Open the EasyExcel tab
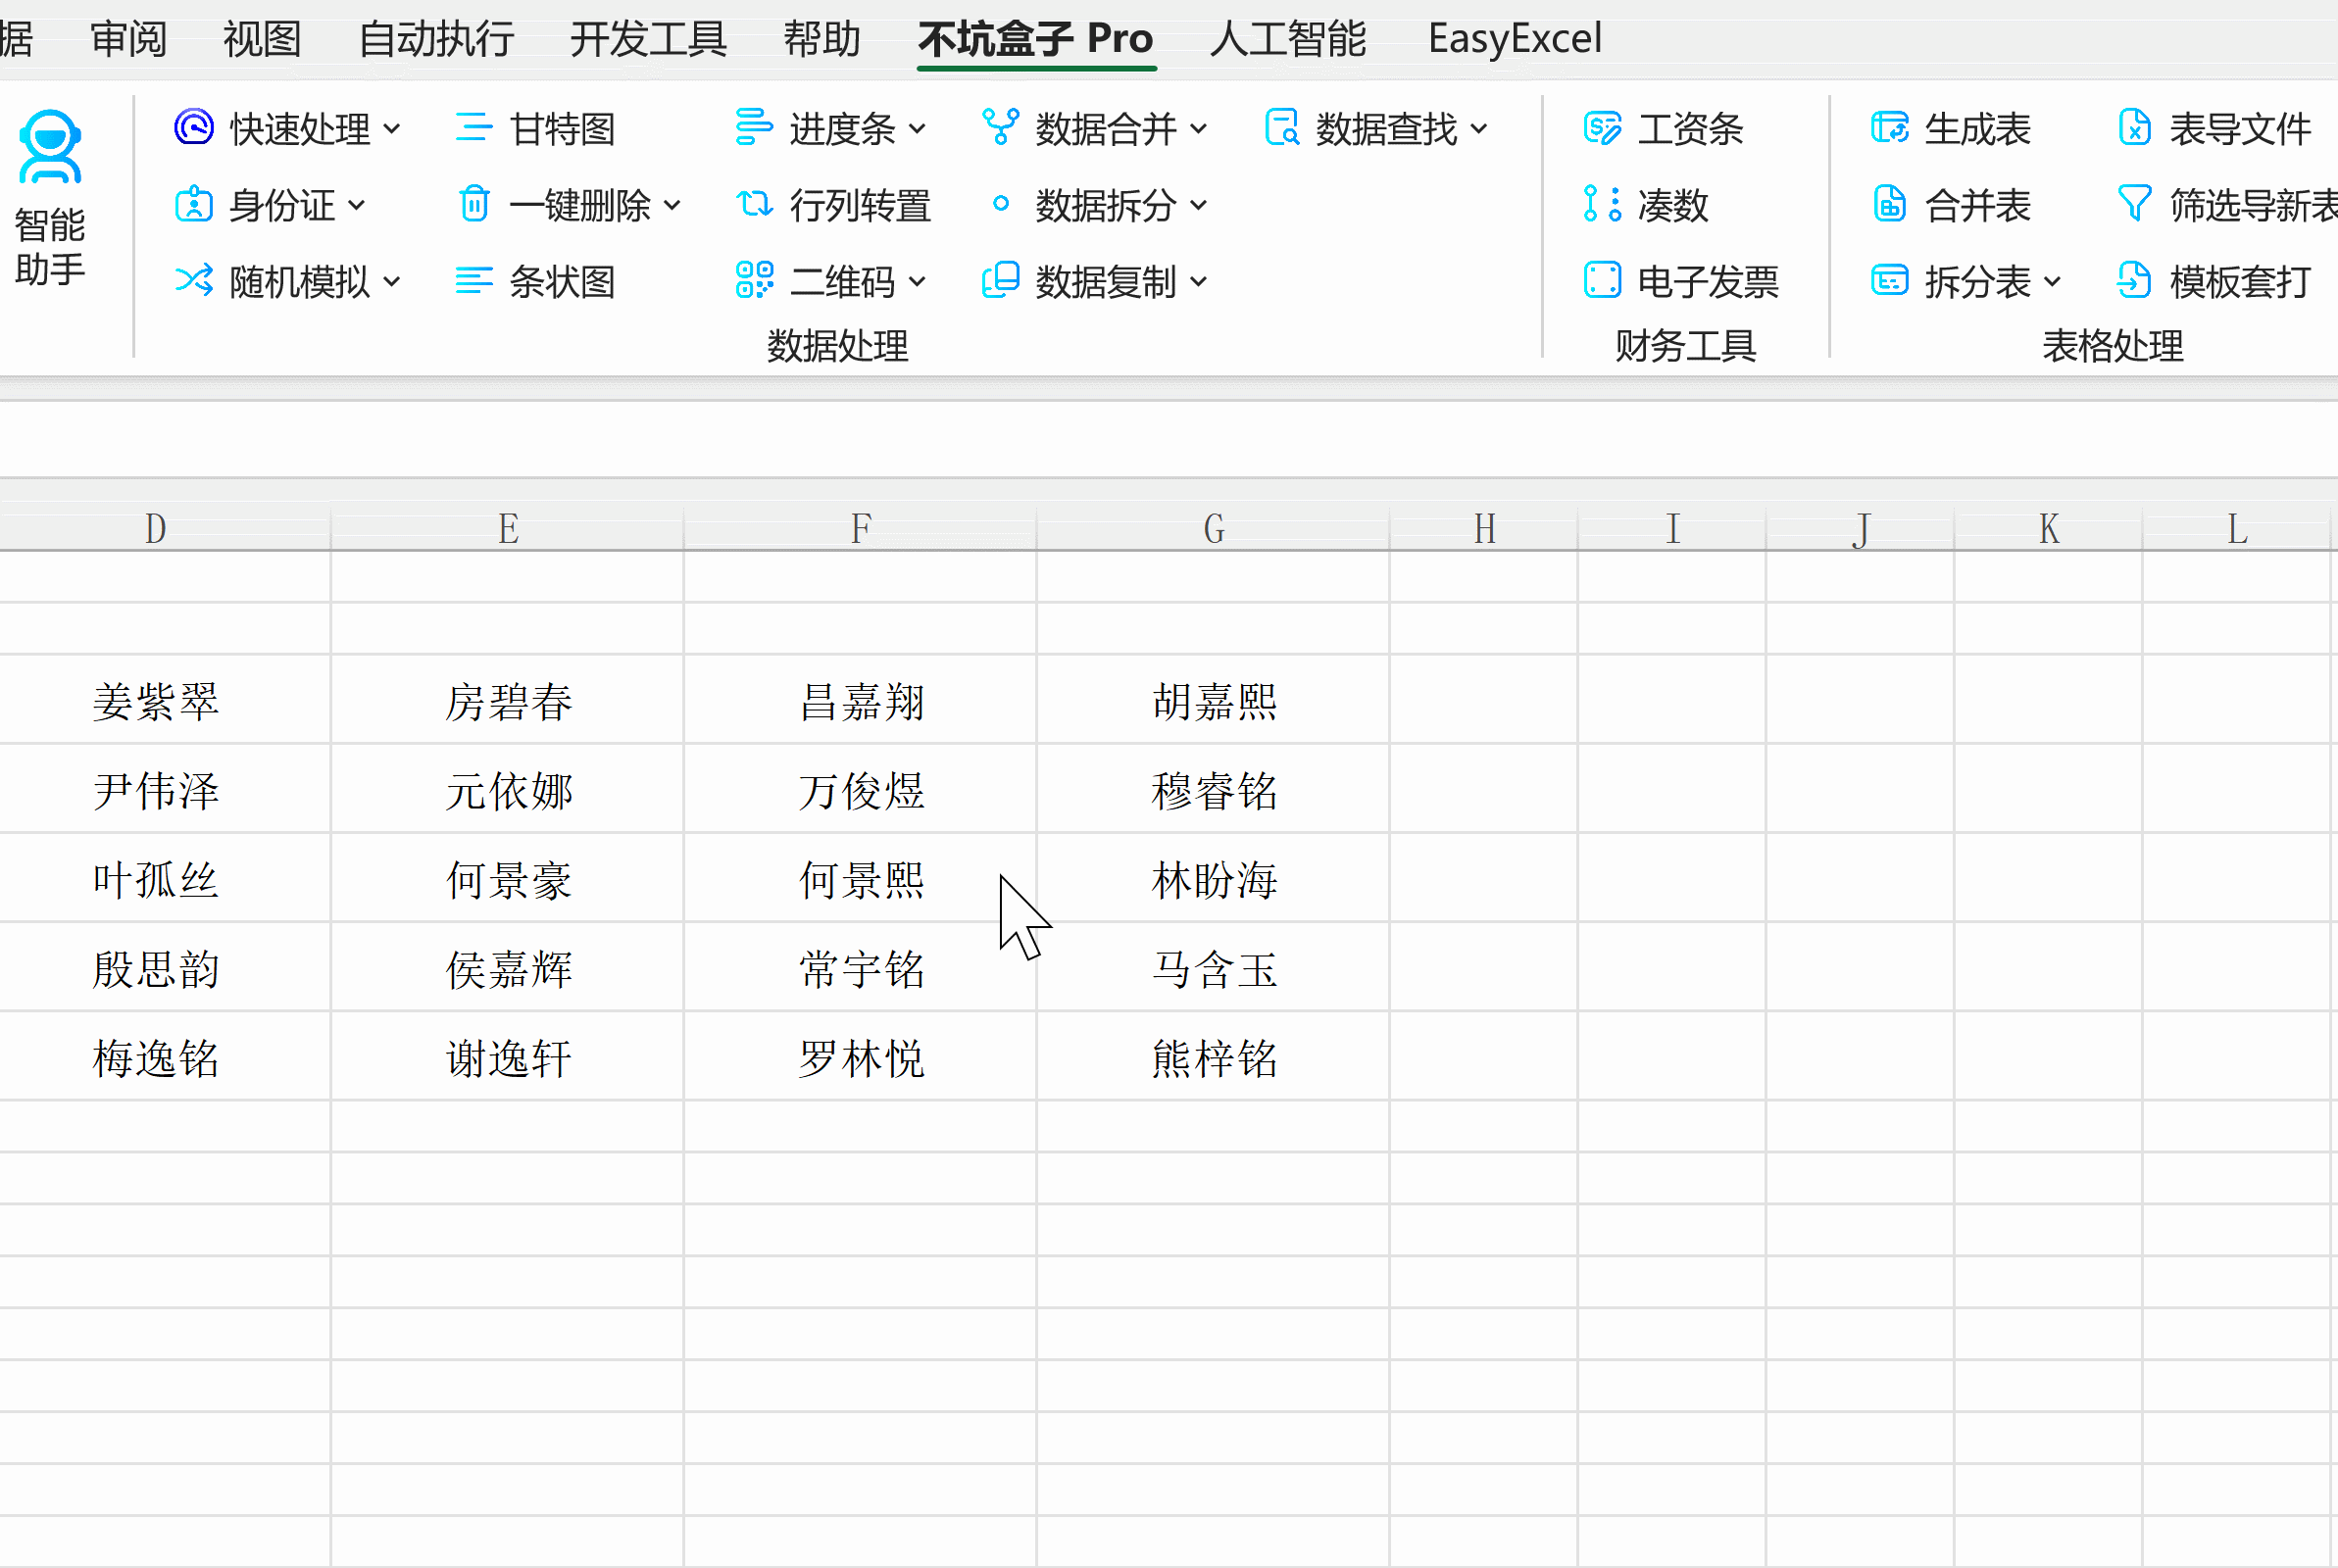 [1514, 39]
